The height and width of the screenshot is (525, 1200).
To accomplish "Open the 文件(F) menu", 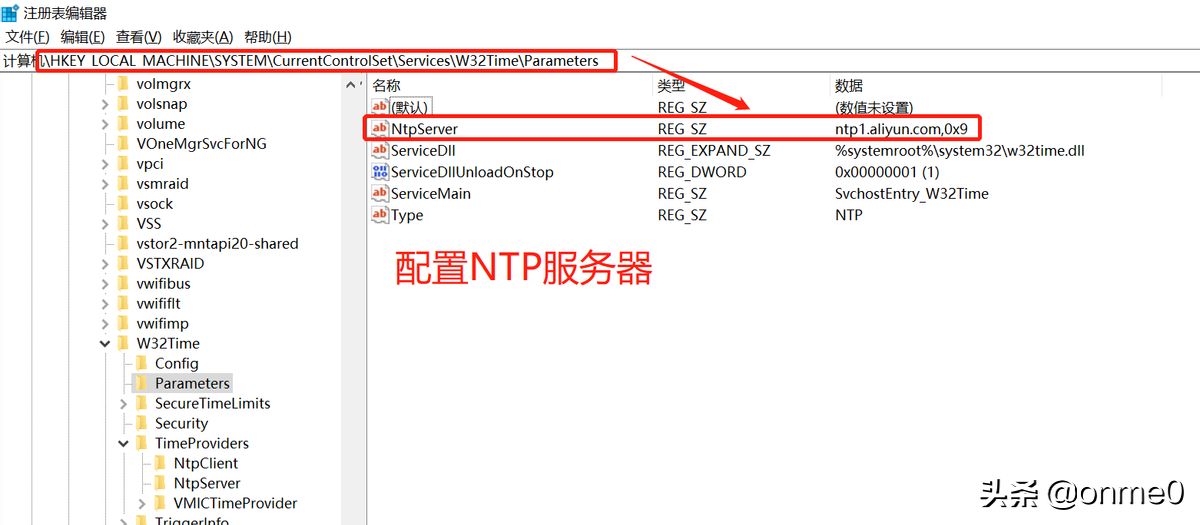I will coord(27,37).
